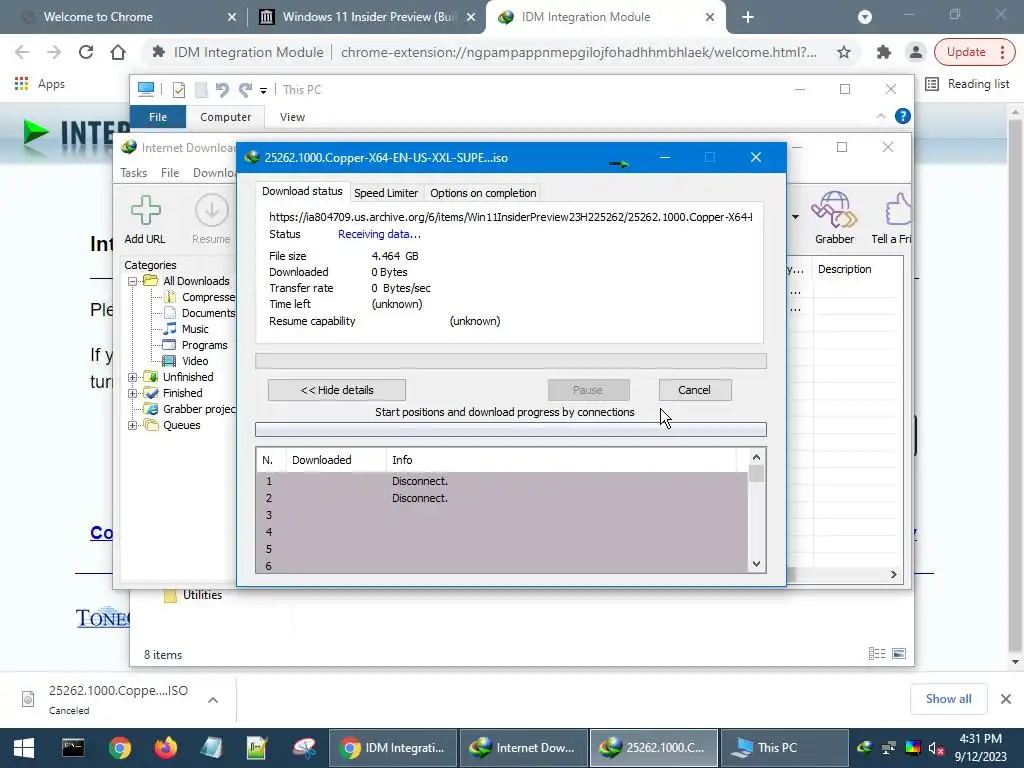Screen dimensions: 1024x768
Task: Click the properties checkmark icon in This PC toolbar
Action: pyautogui.click(x=178, y=89)
